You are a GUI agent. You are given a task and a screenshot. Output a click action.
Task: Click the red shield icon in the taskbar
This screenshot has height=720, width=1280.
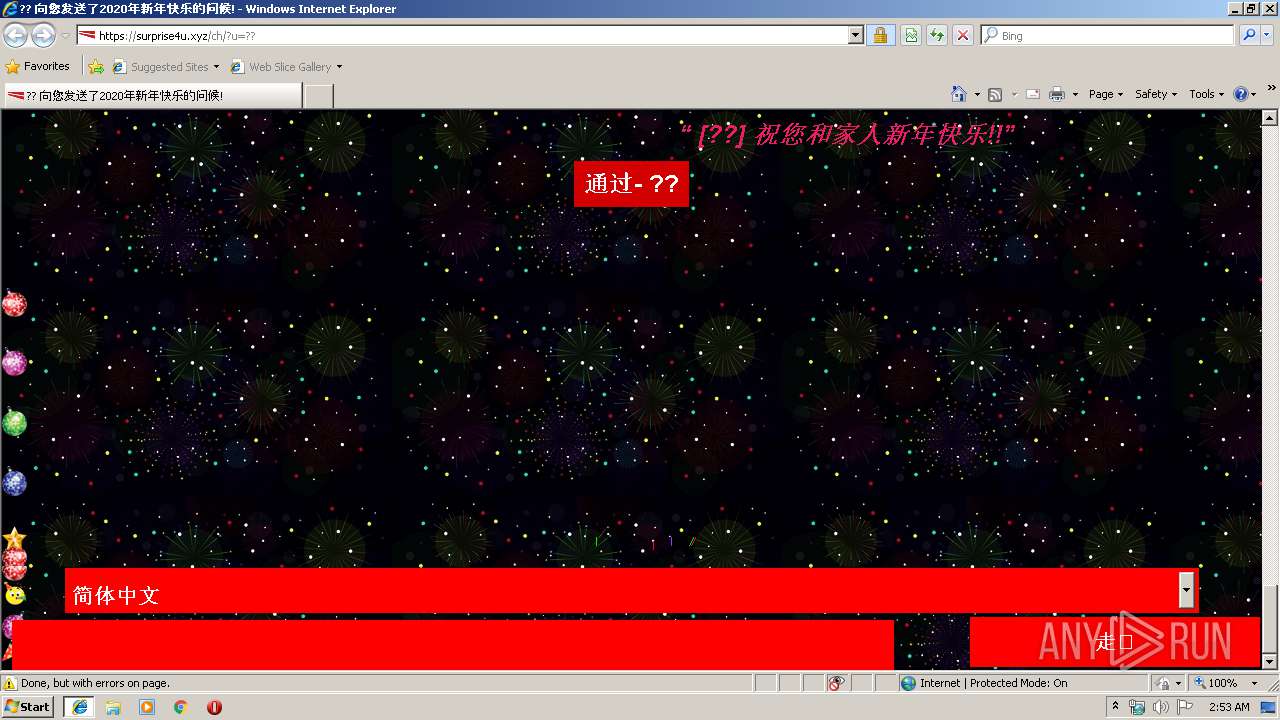click(214, 707)
